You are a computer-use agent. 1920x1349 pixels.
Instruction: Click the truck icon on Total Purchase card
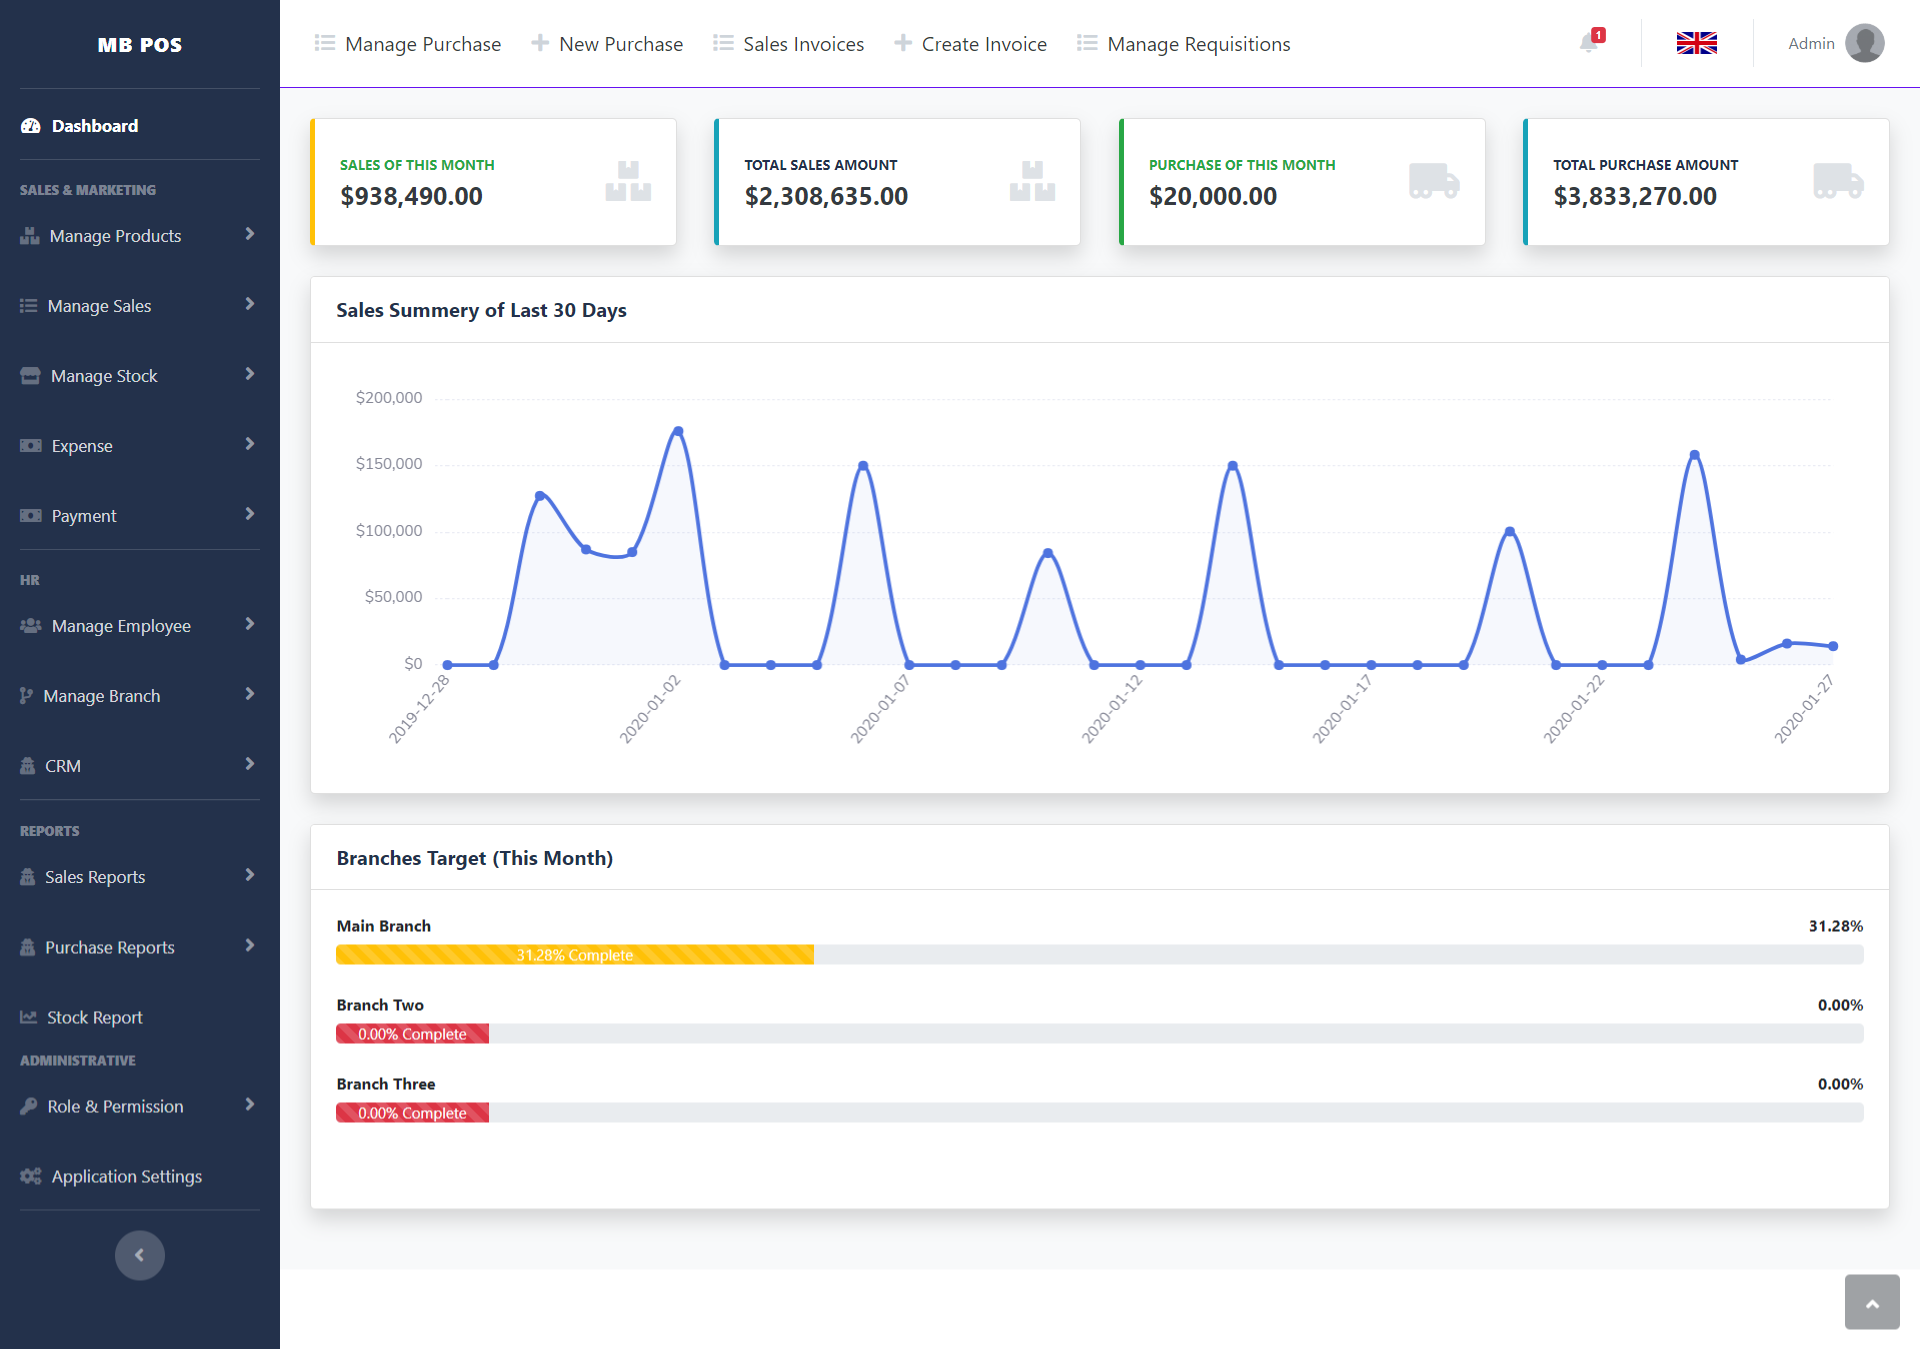coord(1837,181)
